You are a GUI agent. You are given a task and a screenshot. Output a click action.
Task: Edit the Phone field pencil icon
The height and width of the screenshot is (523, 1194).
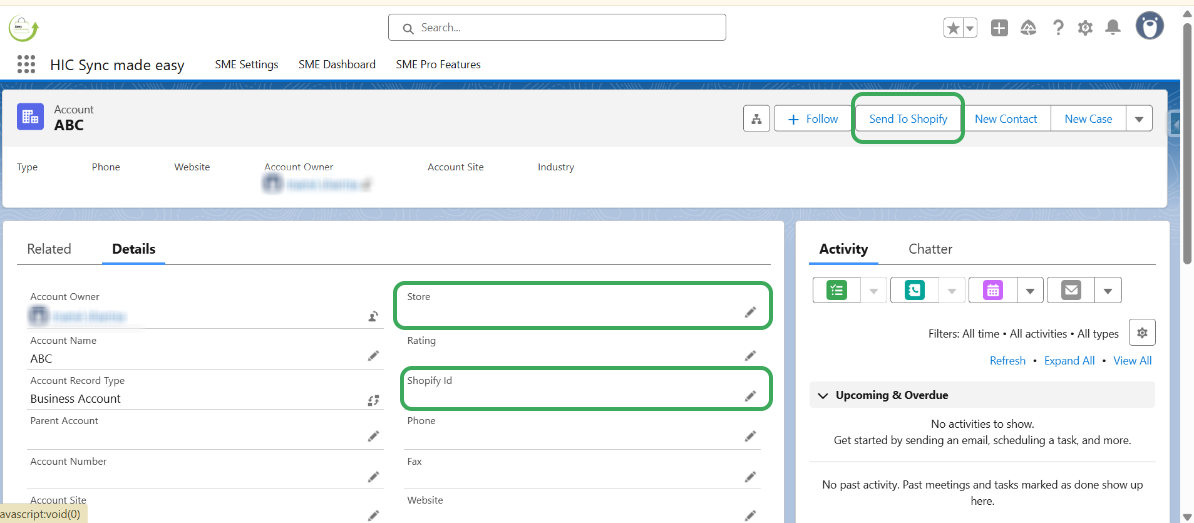(750, 435)
